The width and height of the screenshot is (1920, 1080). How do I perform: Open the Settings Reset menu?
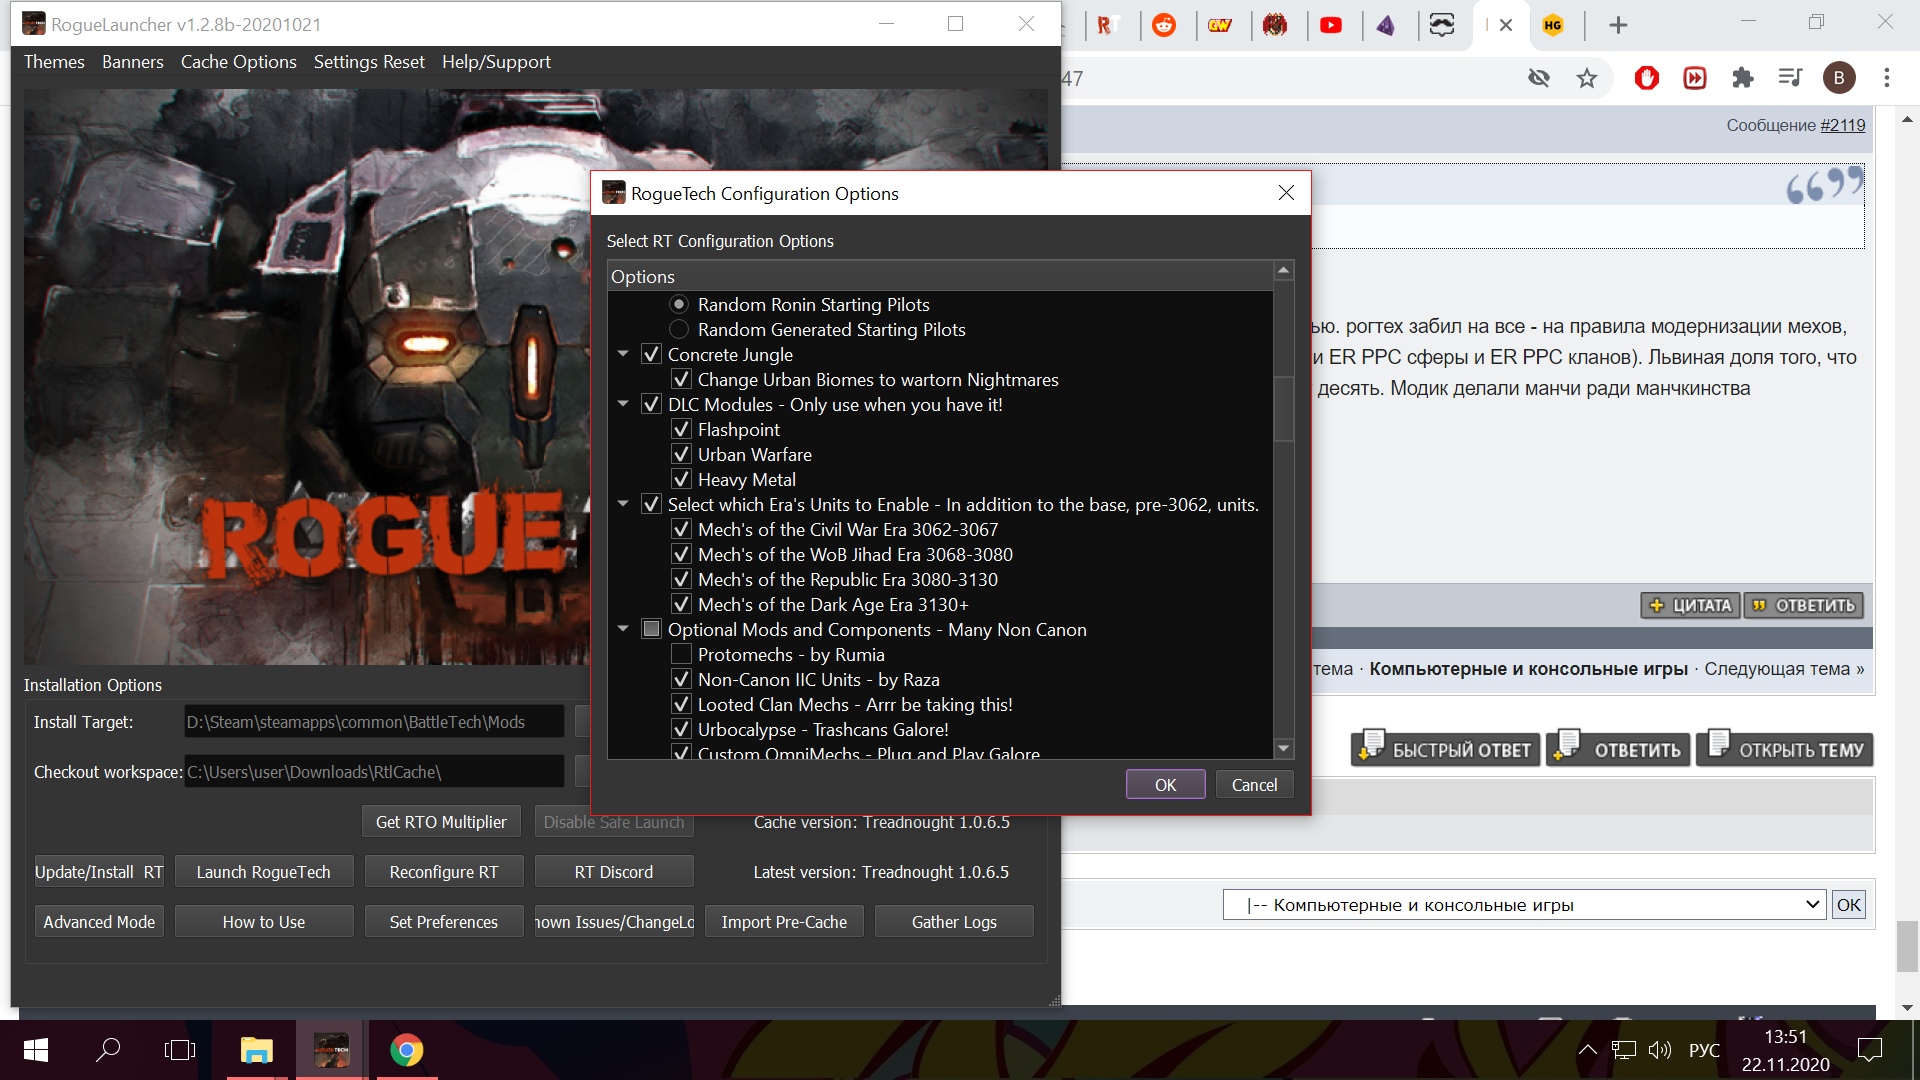[x=369, y=62]
